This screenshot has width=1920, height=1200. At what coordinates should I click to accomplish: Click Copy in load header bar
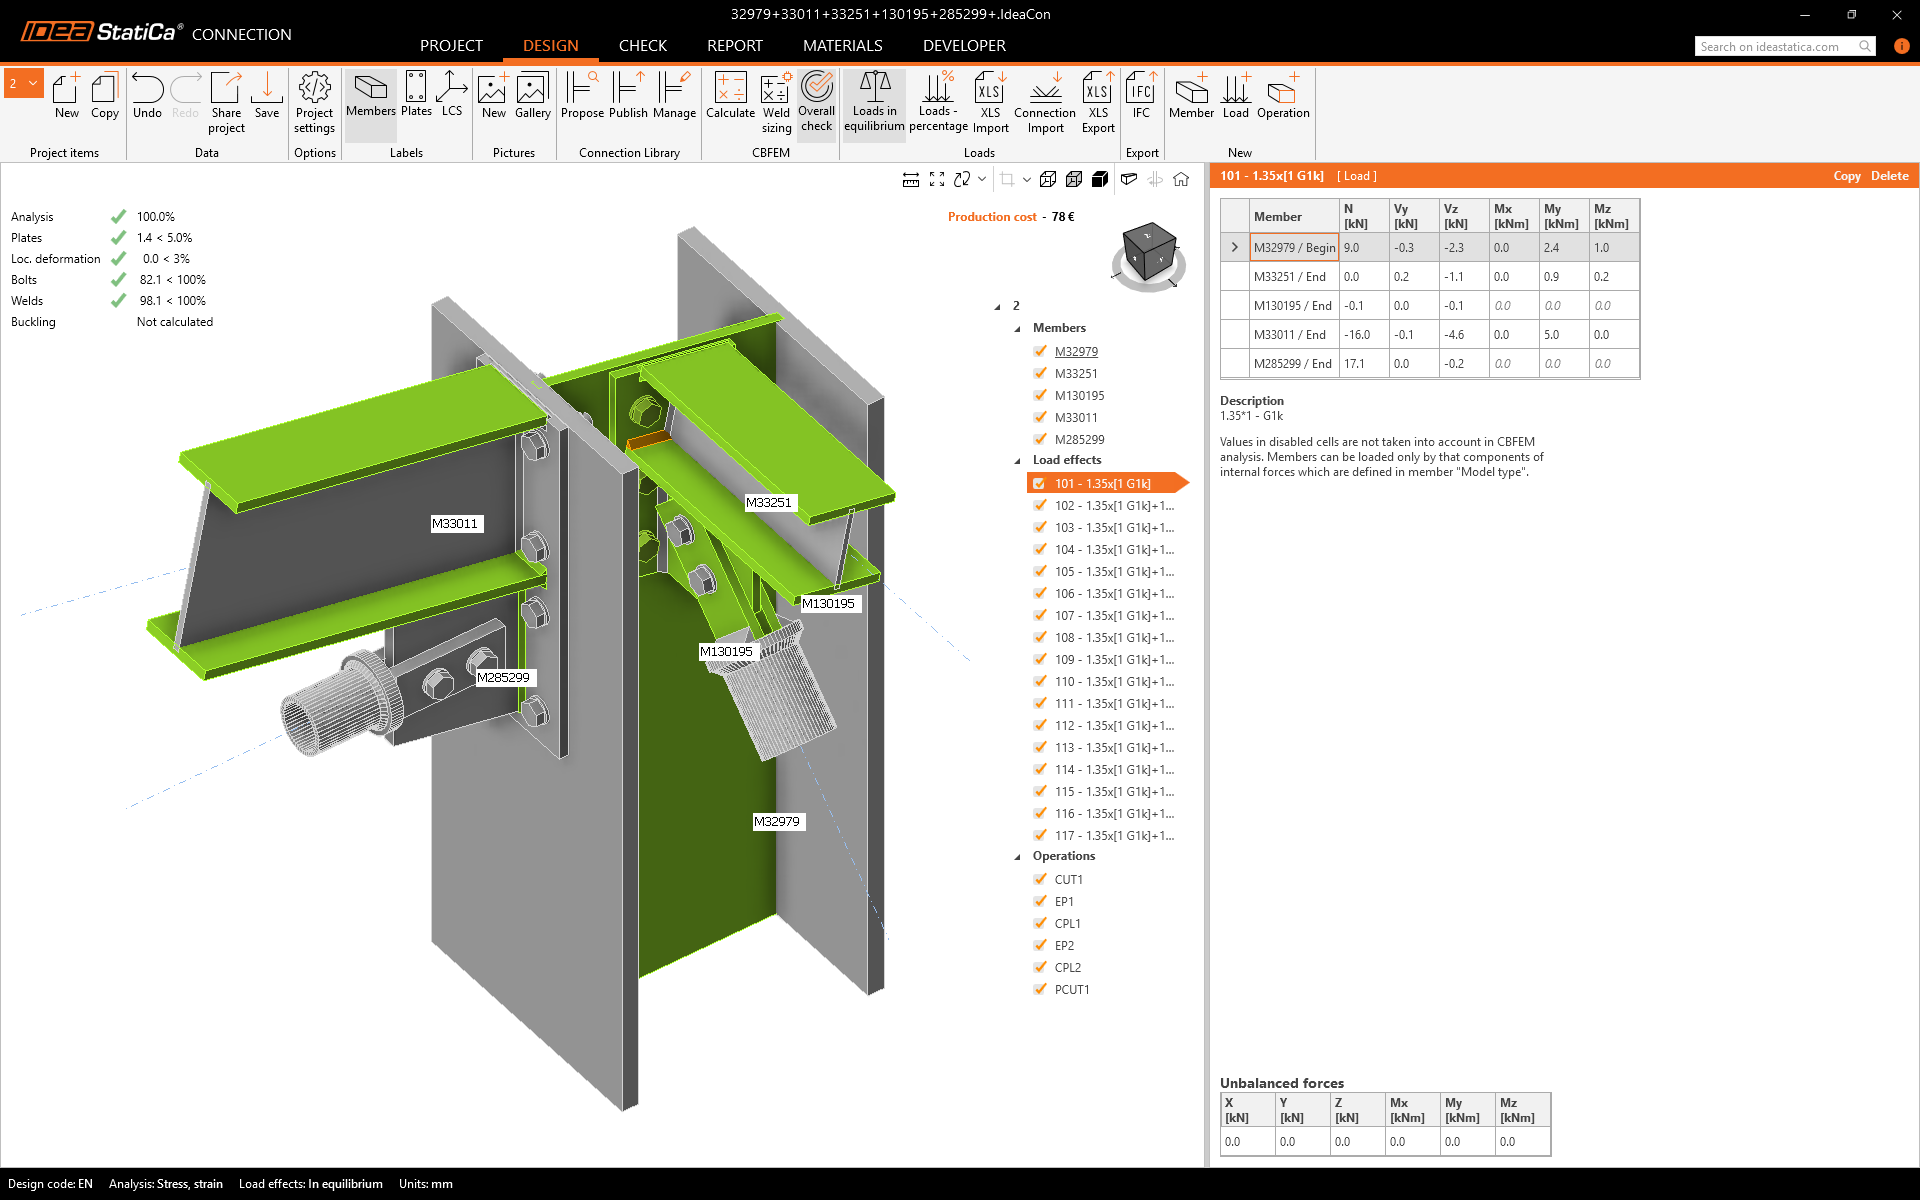(x=1846, y=176)
